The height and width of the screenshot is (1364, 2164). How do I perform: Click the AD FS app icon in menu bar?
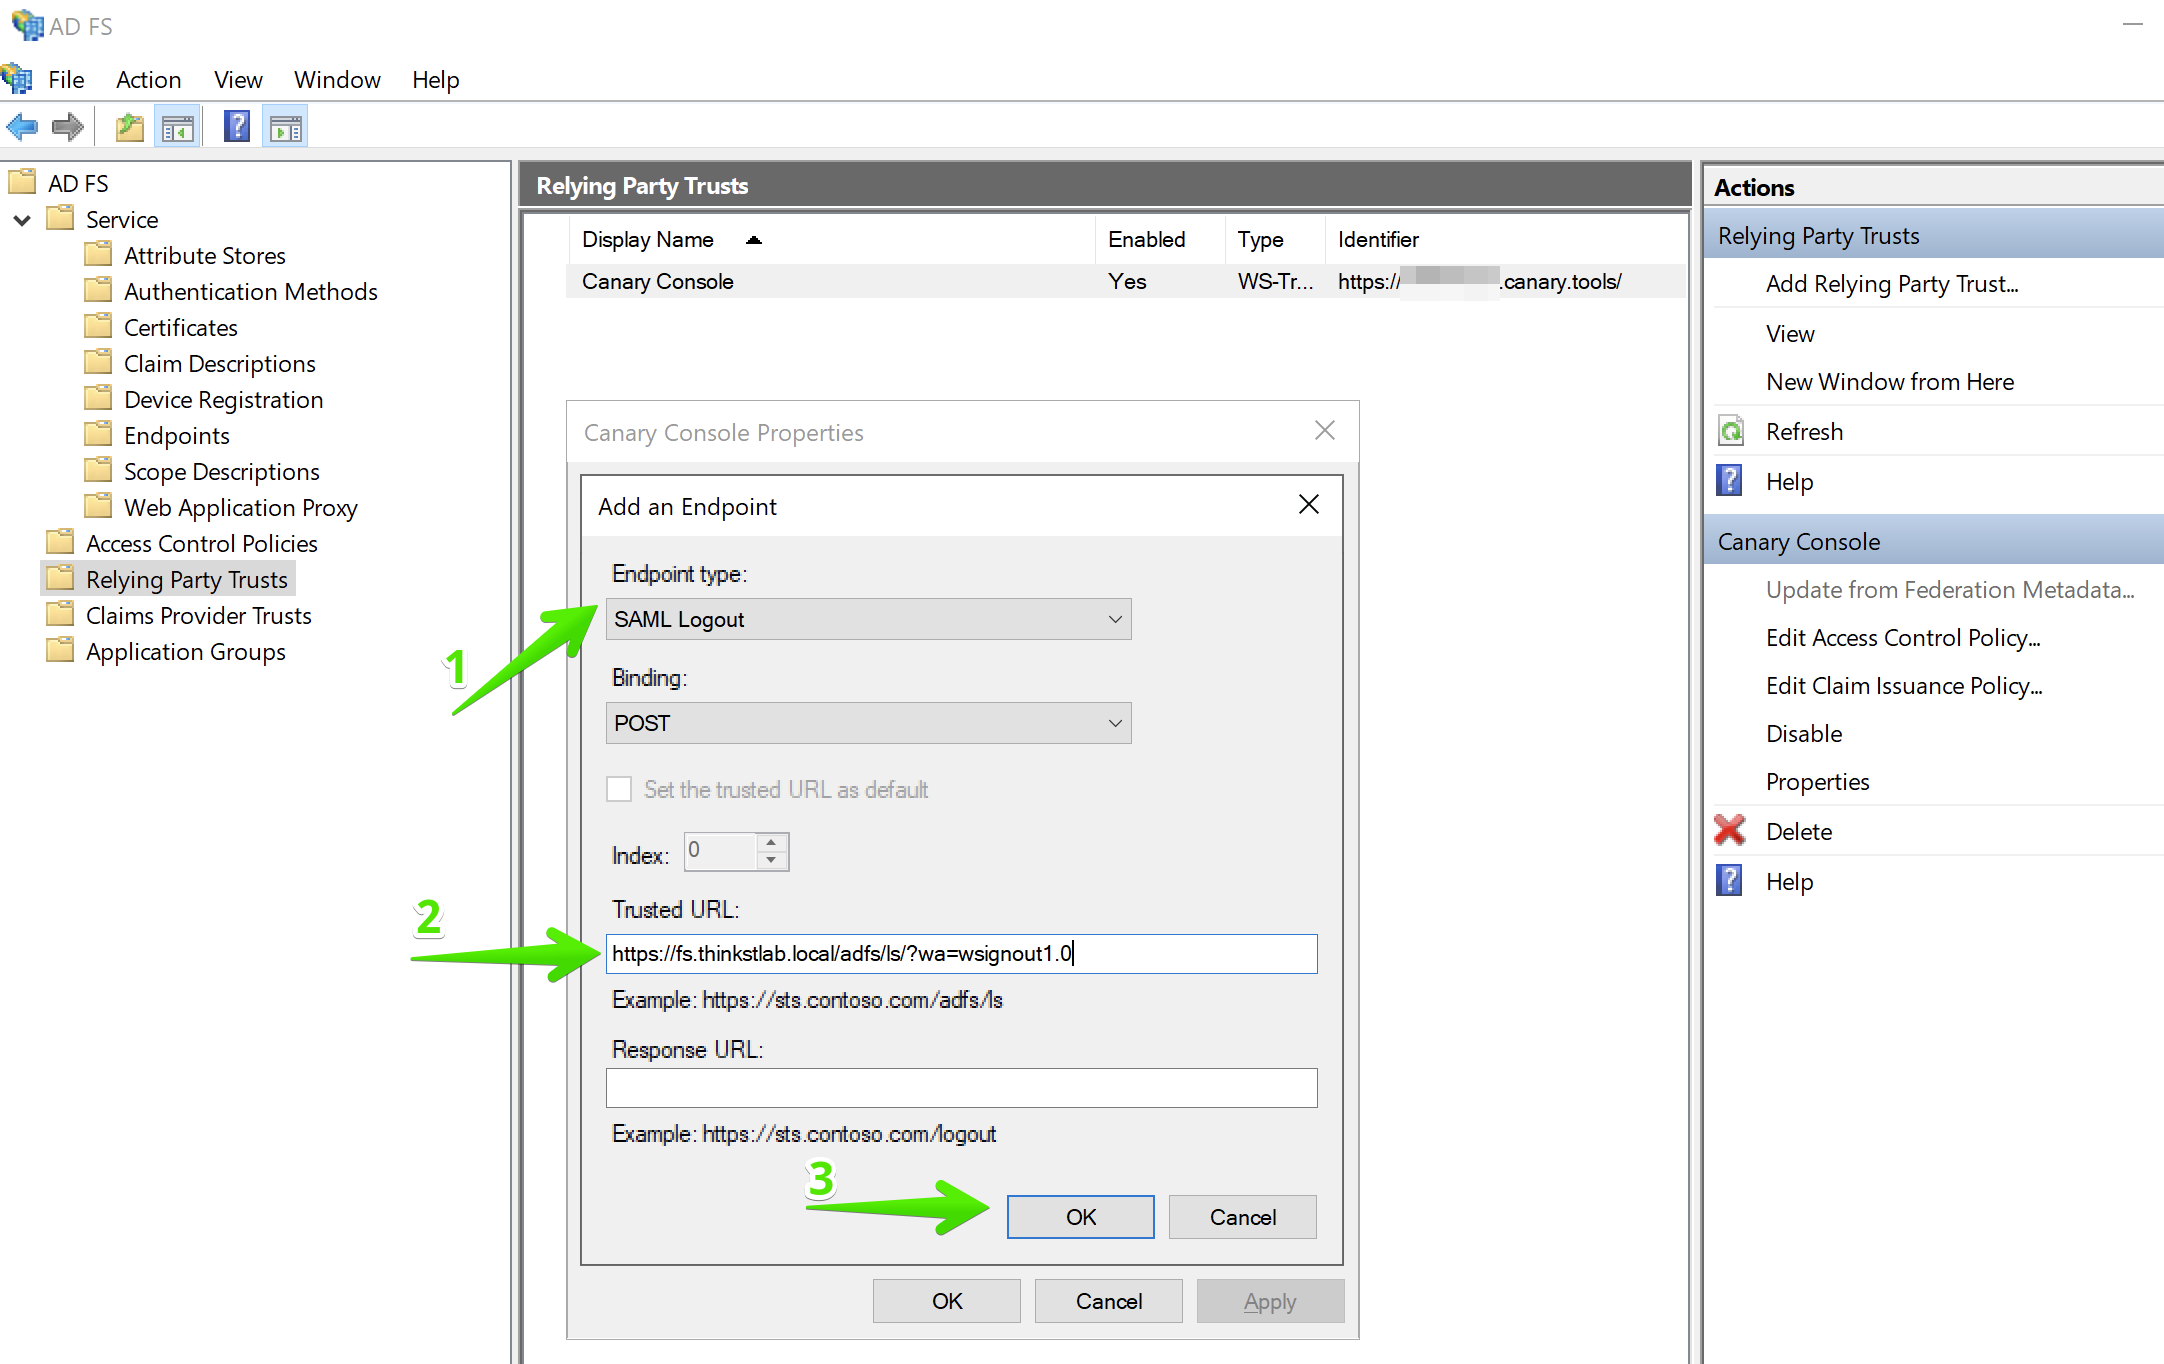click(18, 79)
